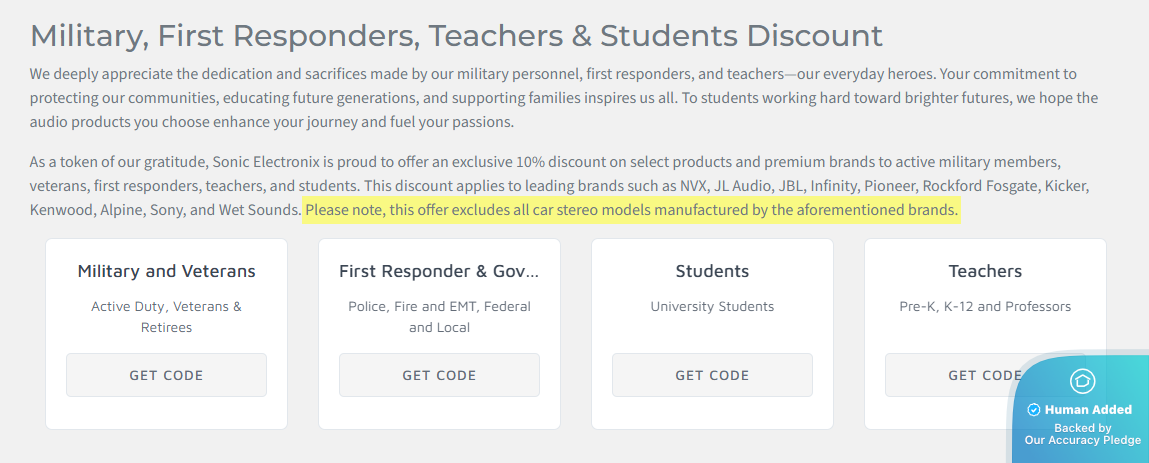
Task: Click the home-shield icon in the teal badge
Action: click(x=1082, y=381)
